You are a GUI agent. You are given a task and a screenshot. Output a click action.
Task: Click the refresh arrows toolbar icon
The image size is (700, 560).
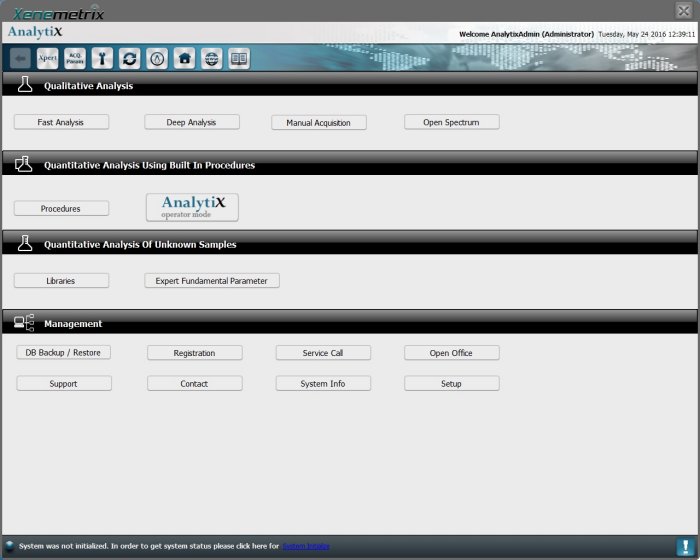pyautogui.click(x=129, y=59)
